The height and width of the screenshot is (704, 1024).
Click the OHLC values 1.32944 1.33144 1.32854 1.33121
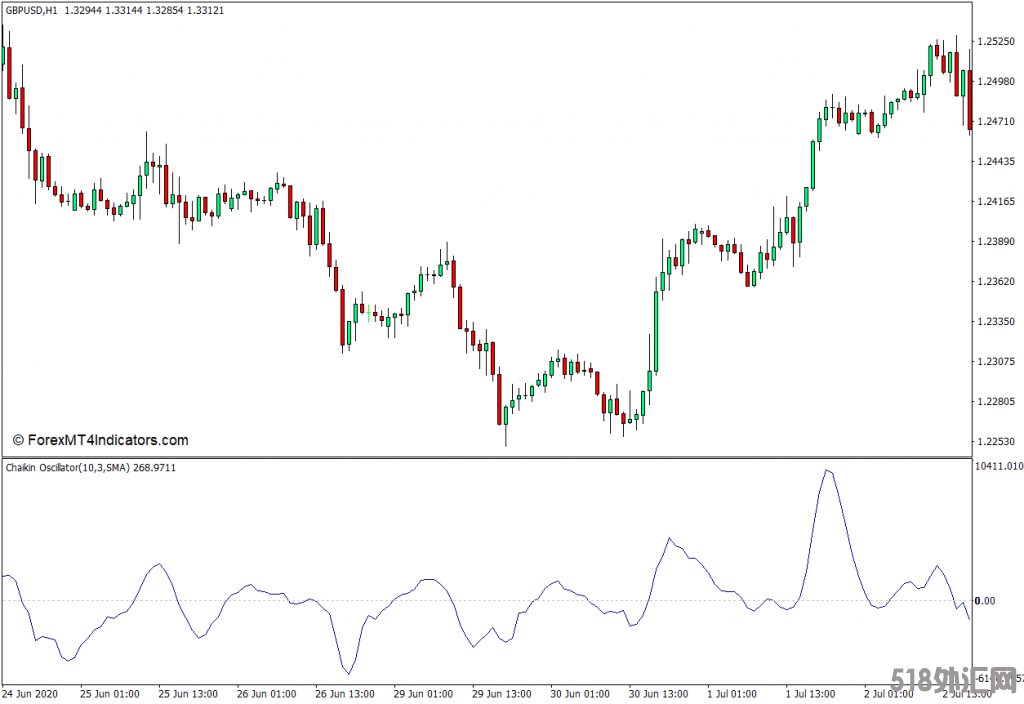[144, 10]
